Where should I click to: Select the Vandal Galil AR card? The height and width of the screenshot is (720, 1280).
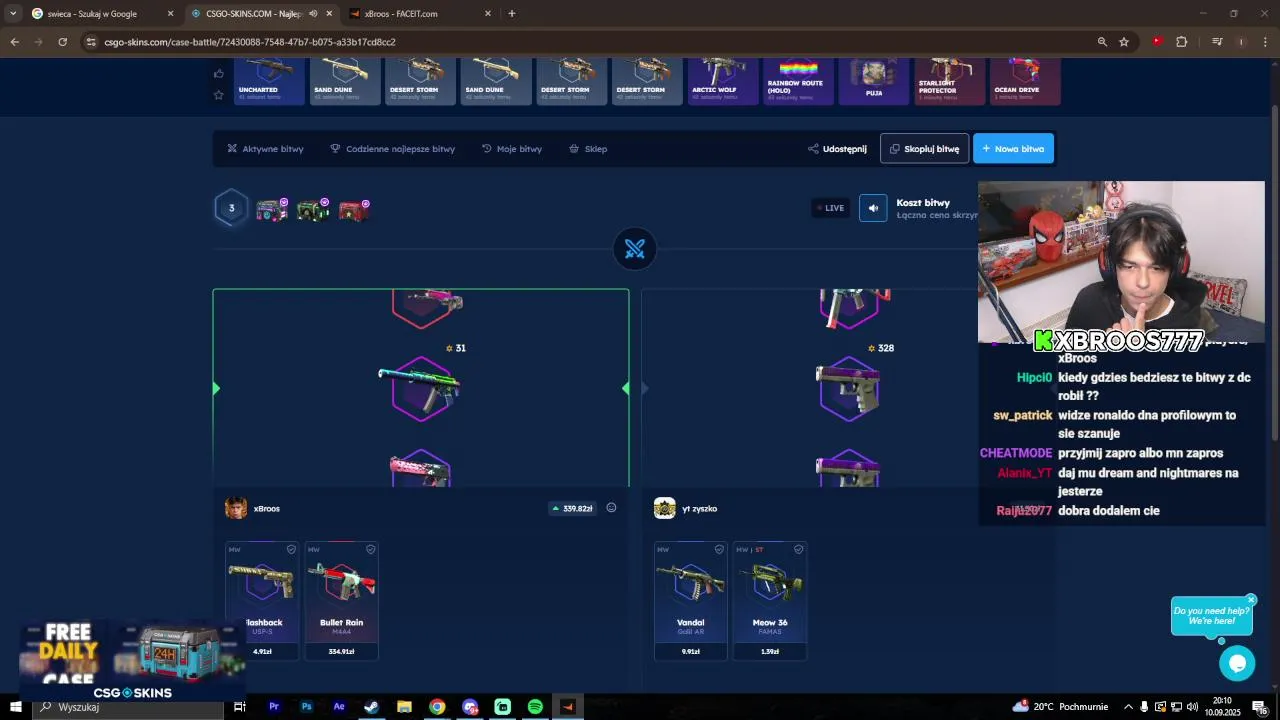(691, 601)
